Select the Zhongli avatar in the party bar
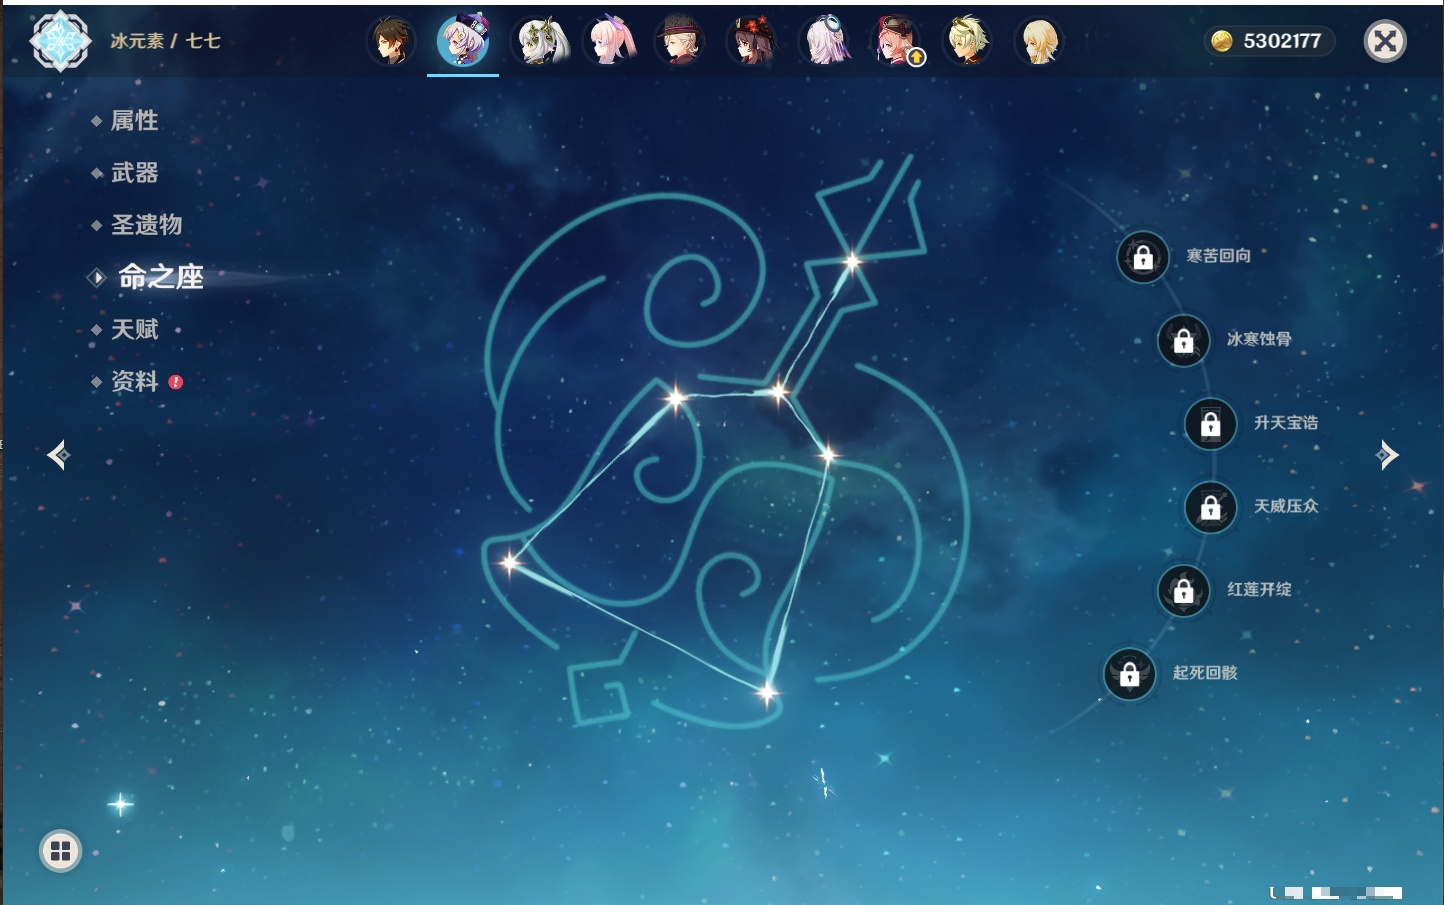The height and width of the screenshot is (905, 1444). [x=391, y=42]
